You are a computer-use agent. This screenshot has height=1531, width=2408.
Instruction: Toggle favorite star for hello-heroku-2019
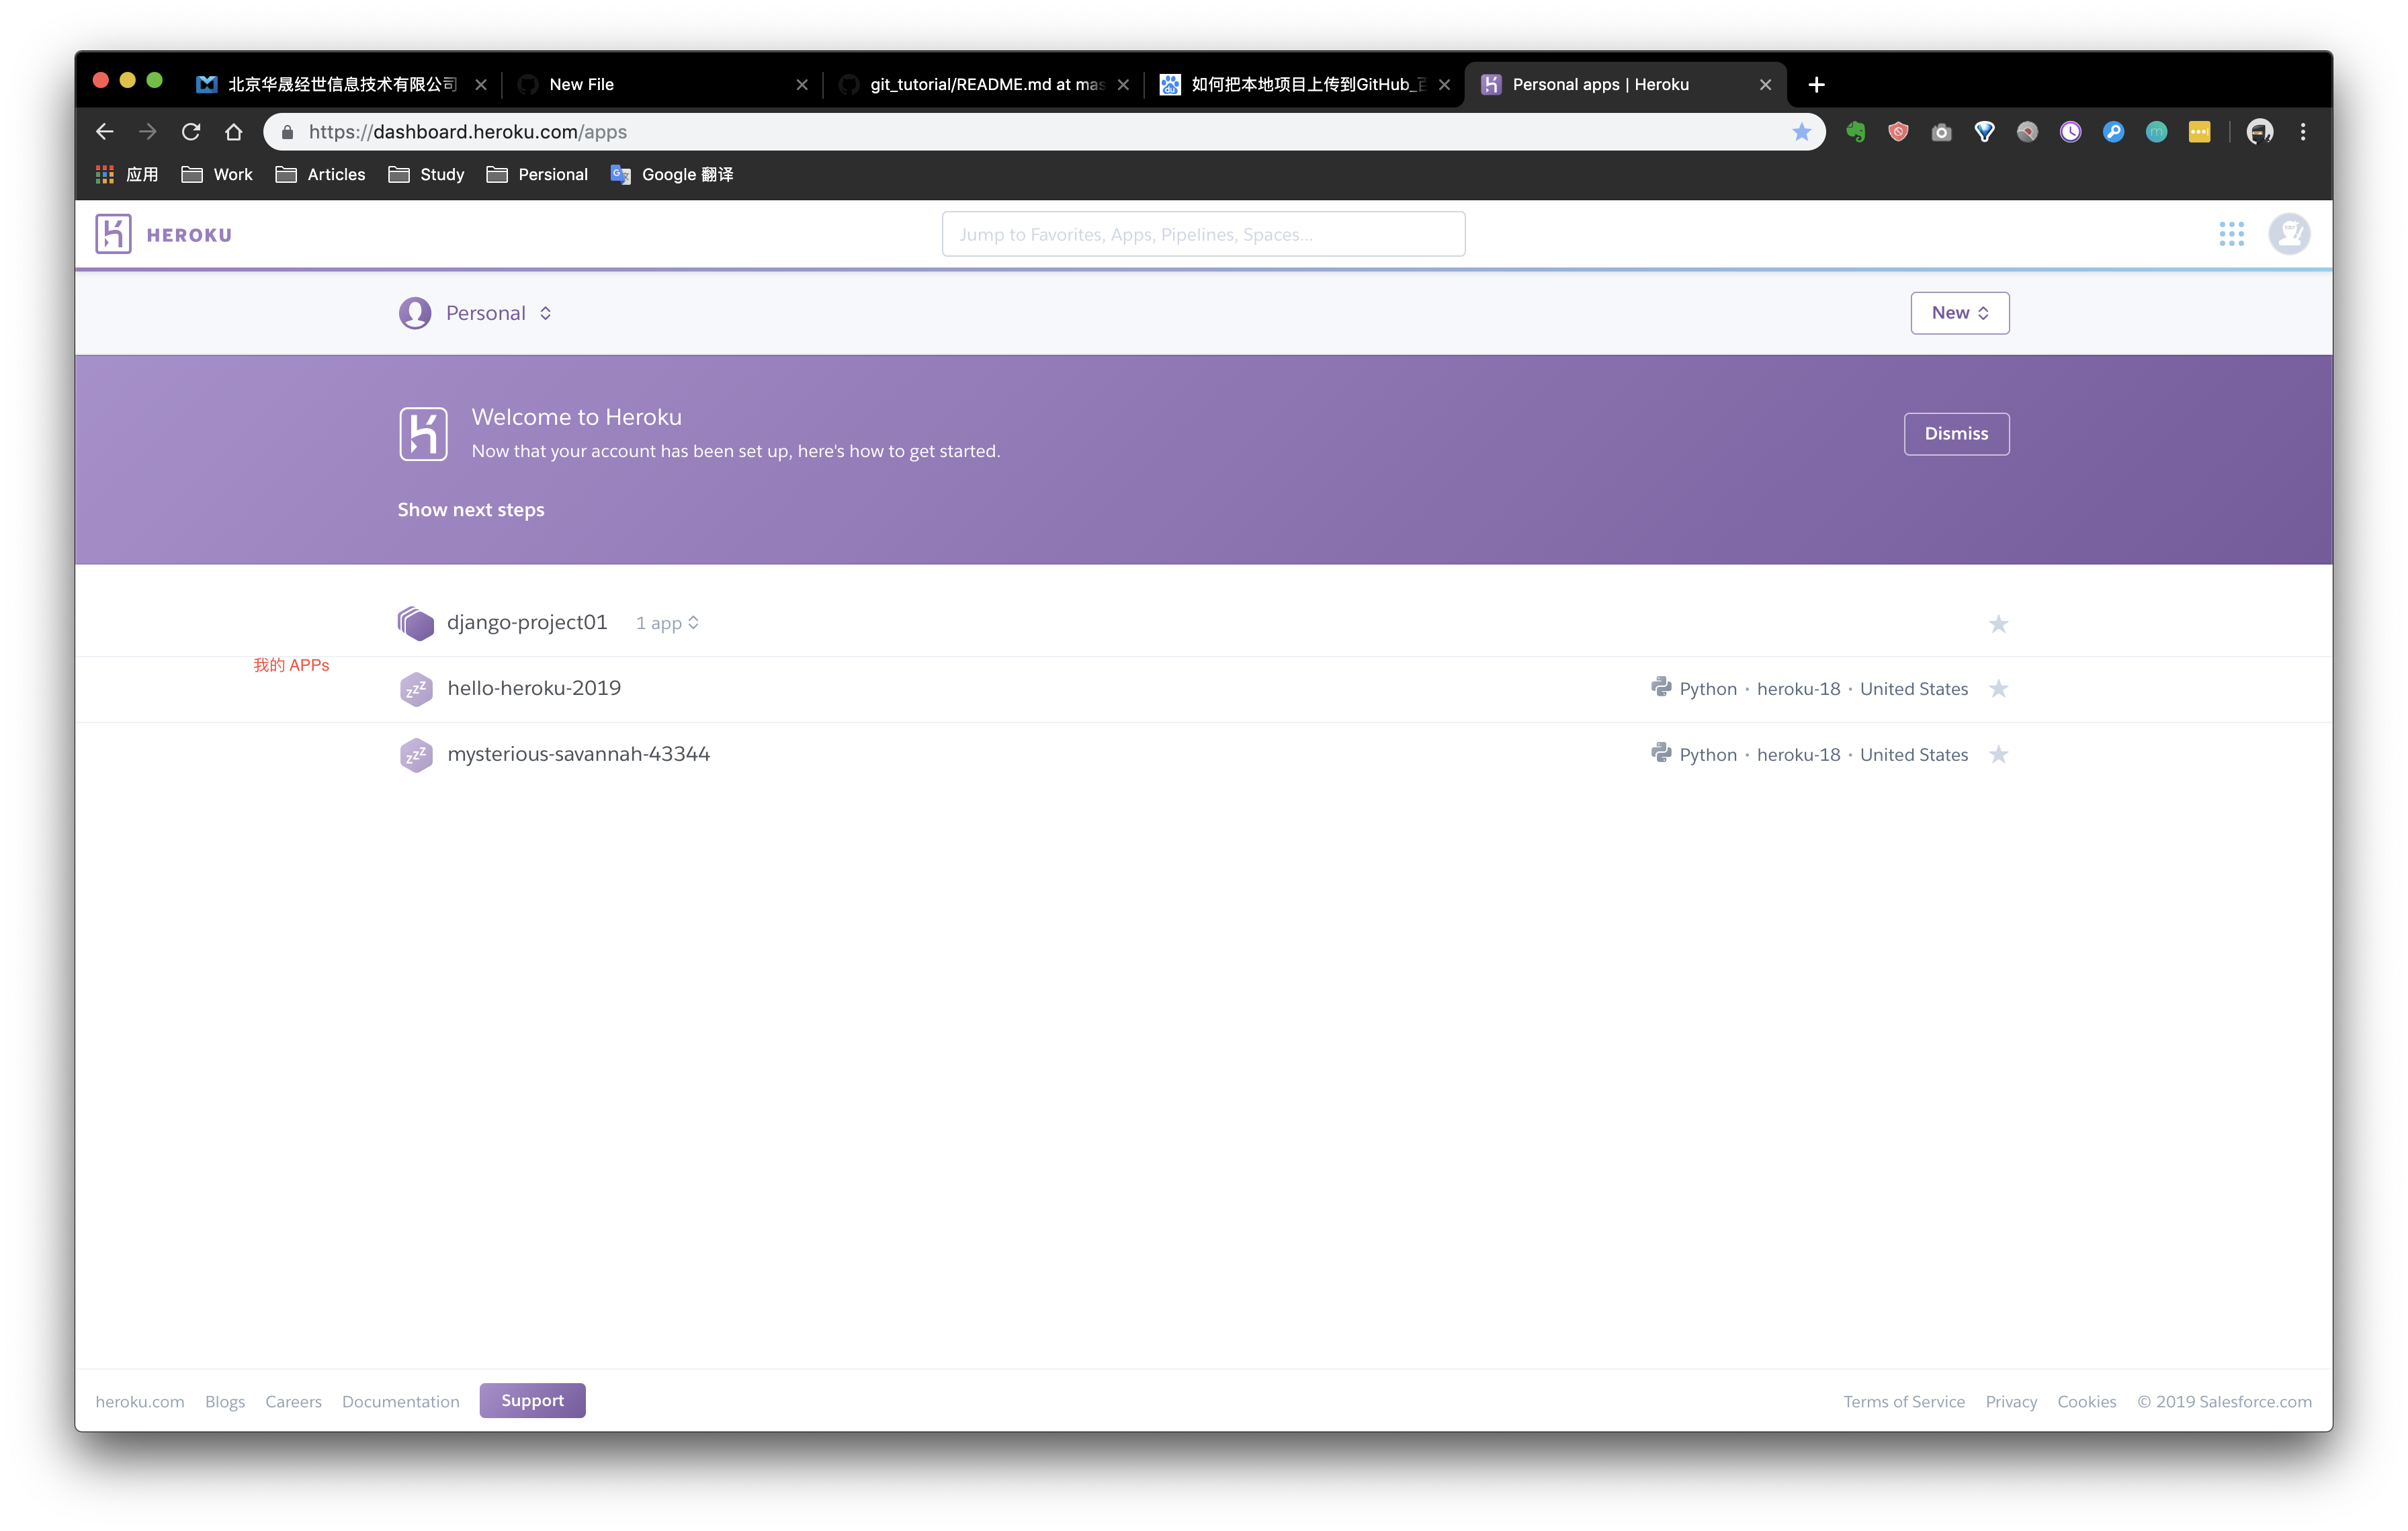tap(1998, 689)
